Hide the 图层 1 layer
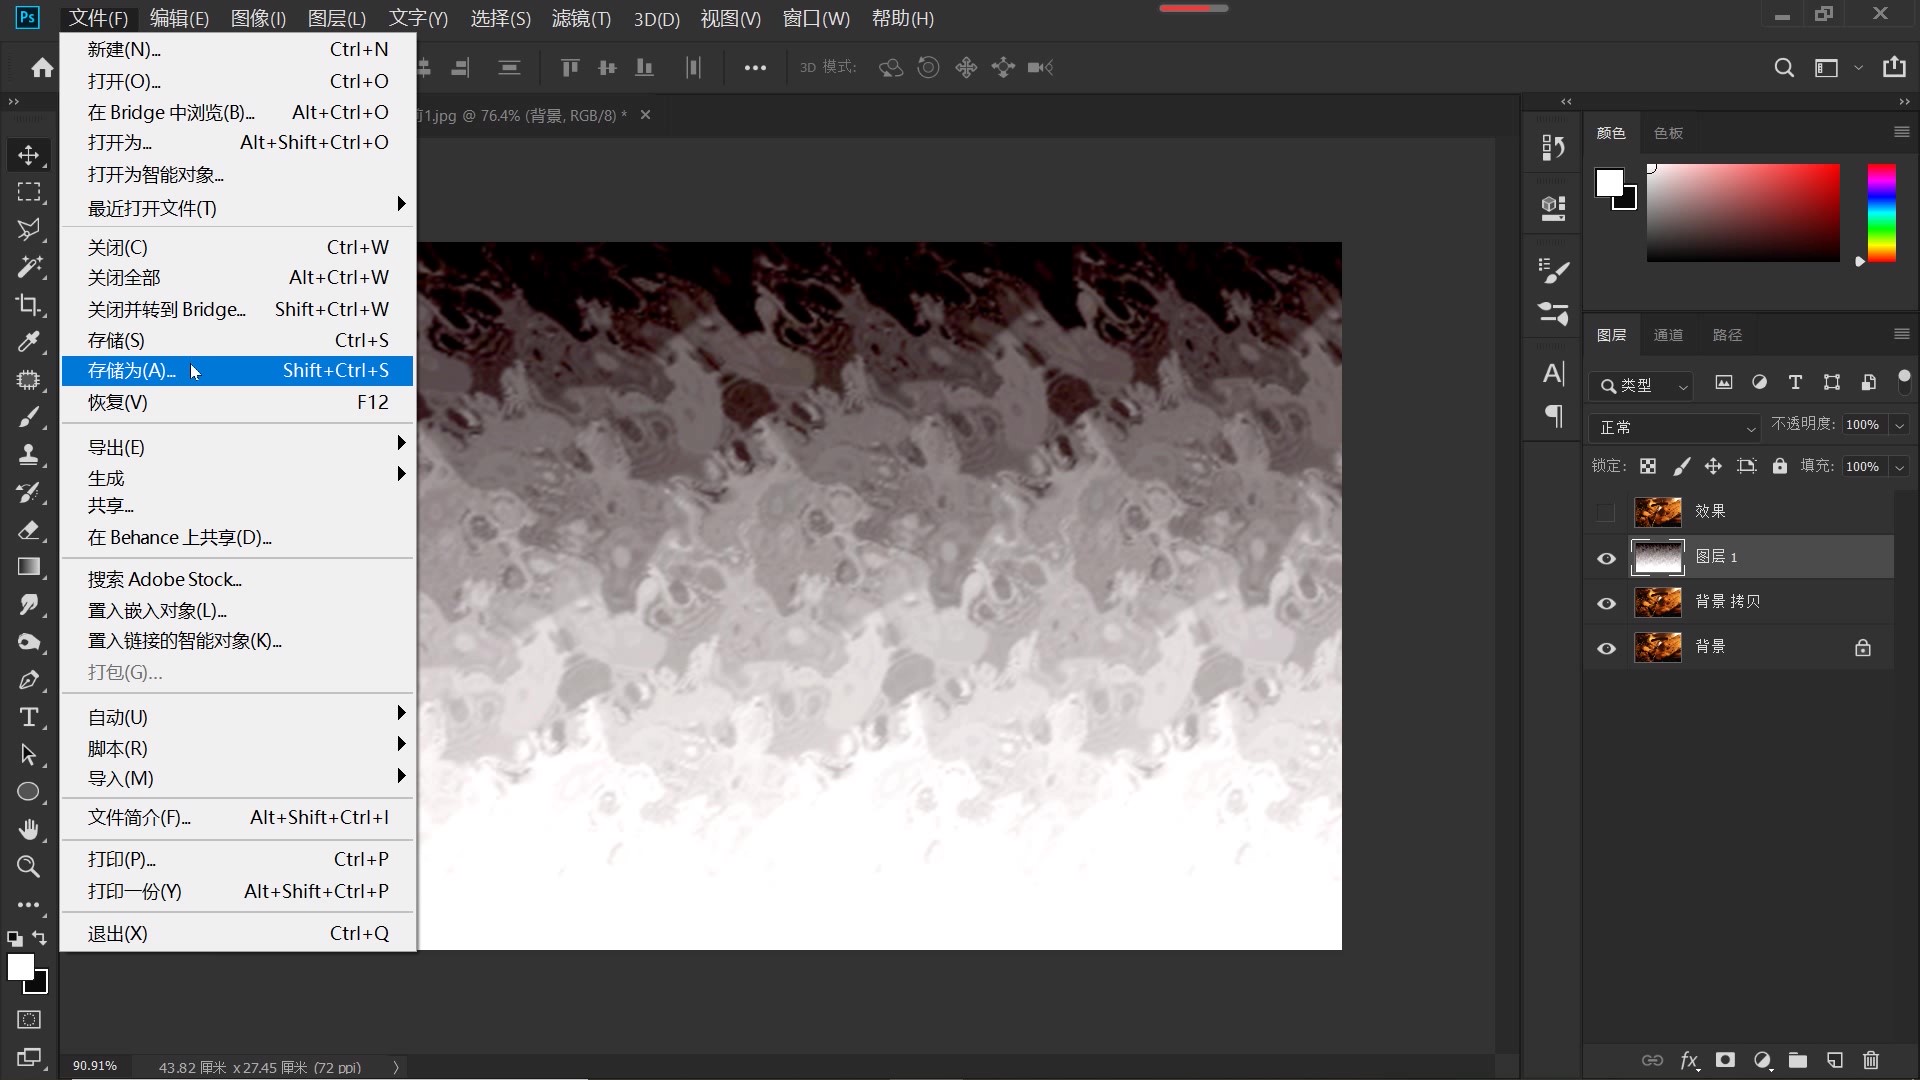The height and width of the screenshot is (1080, 1920). 1606,558
